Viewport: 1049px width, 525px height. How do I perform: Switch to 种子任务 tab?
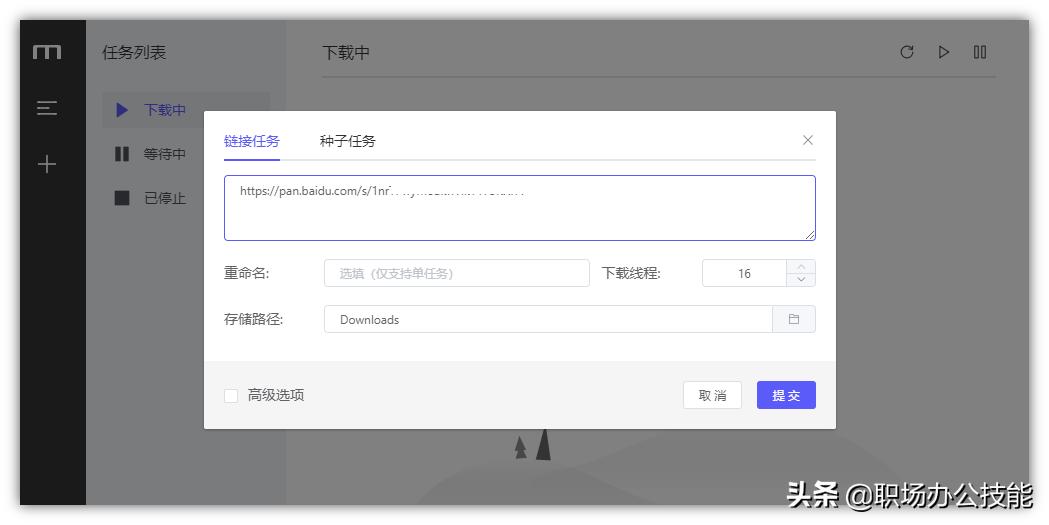coord(348,141)
